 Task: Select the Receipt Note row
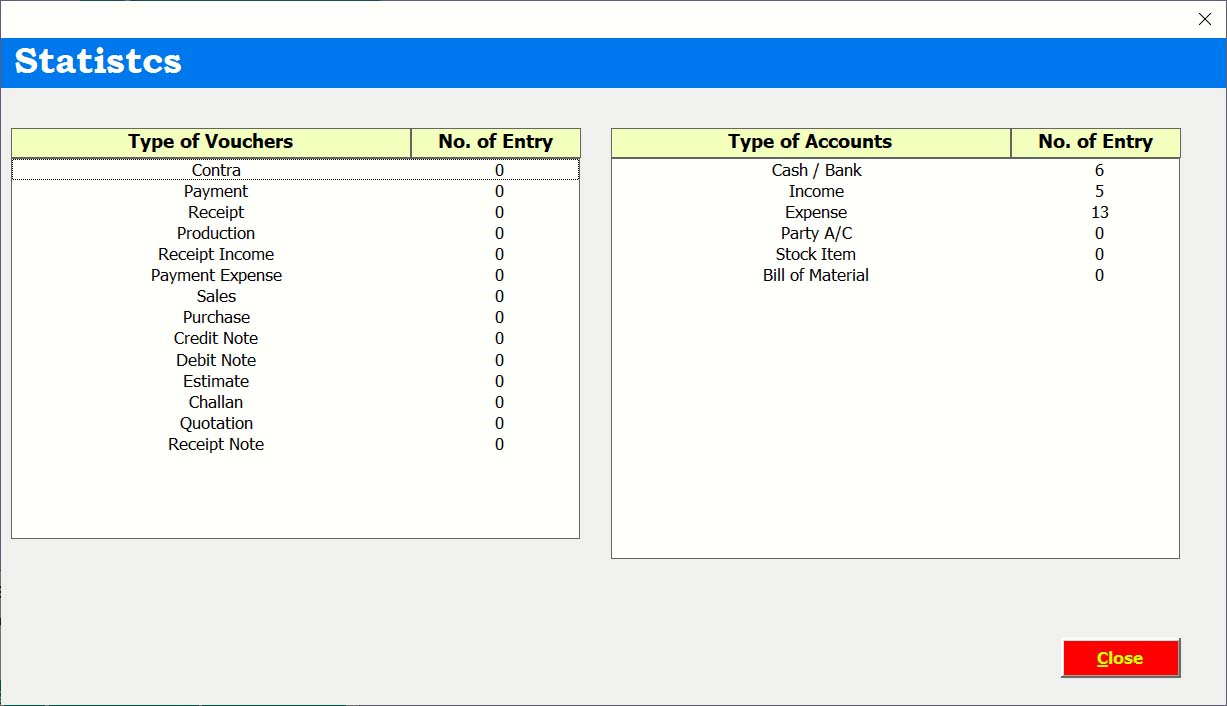pos(216,445)
